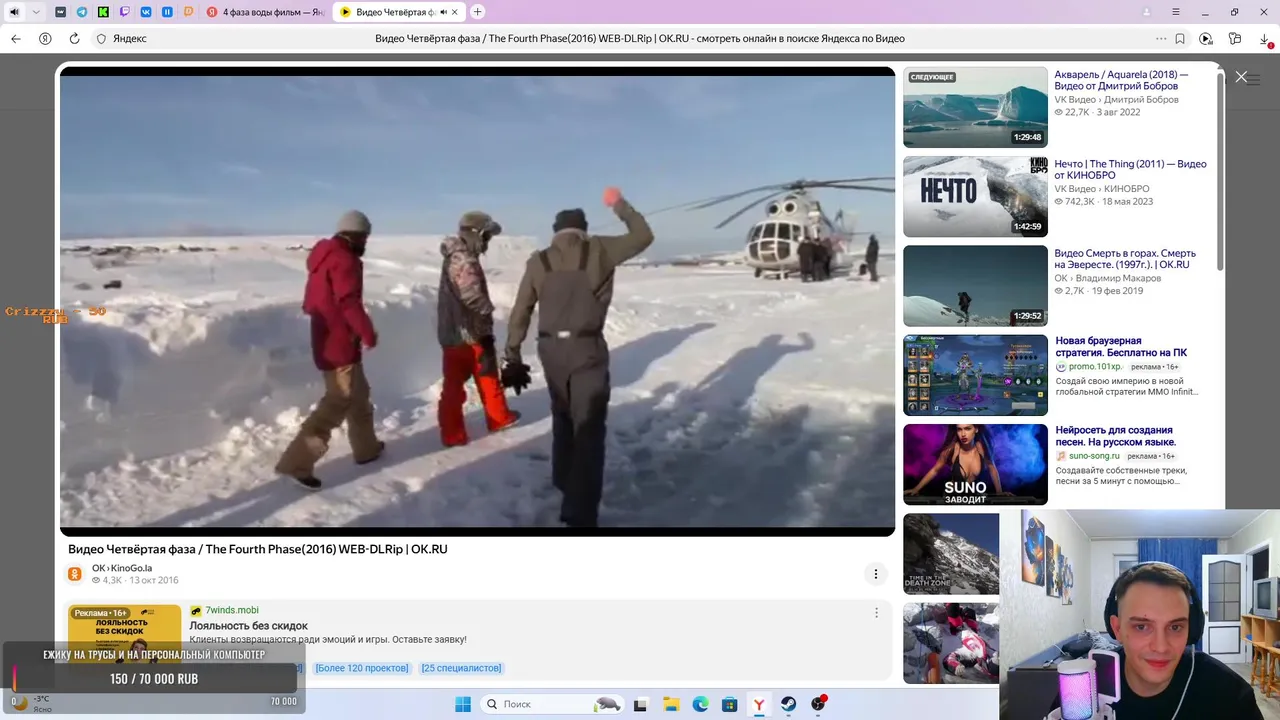Screen dimensions: 1280x720
Task: Open the browser extensions icon
Action: pos(1235,38)
